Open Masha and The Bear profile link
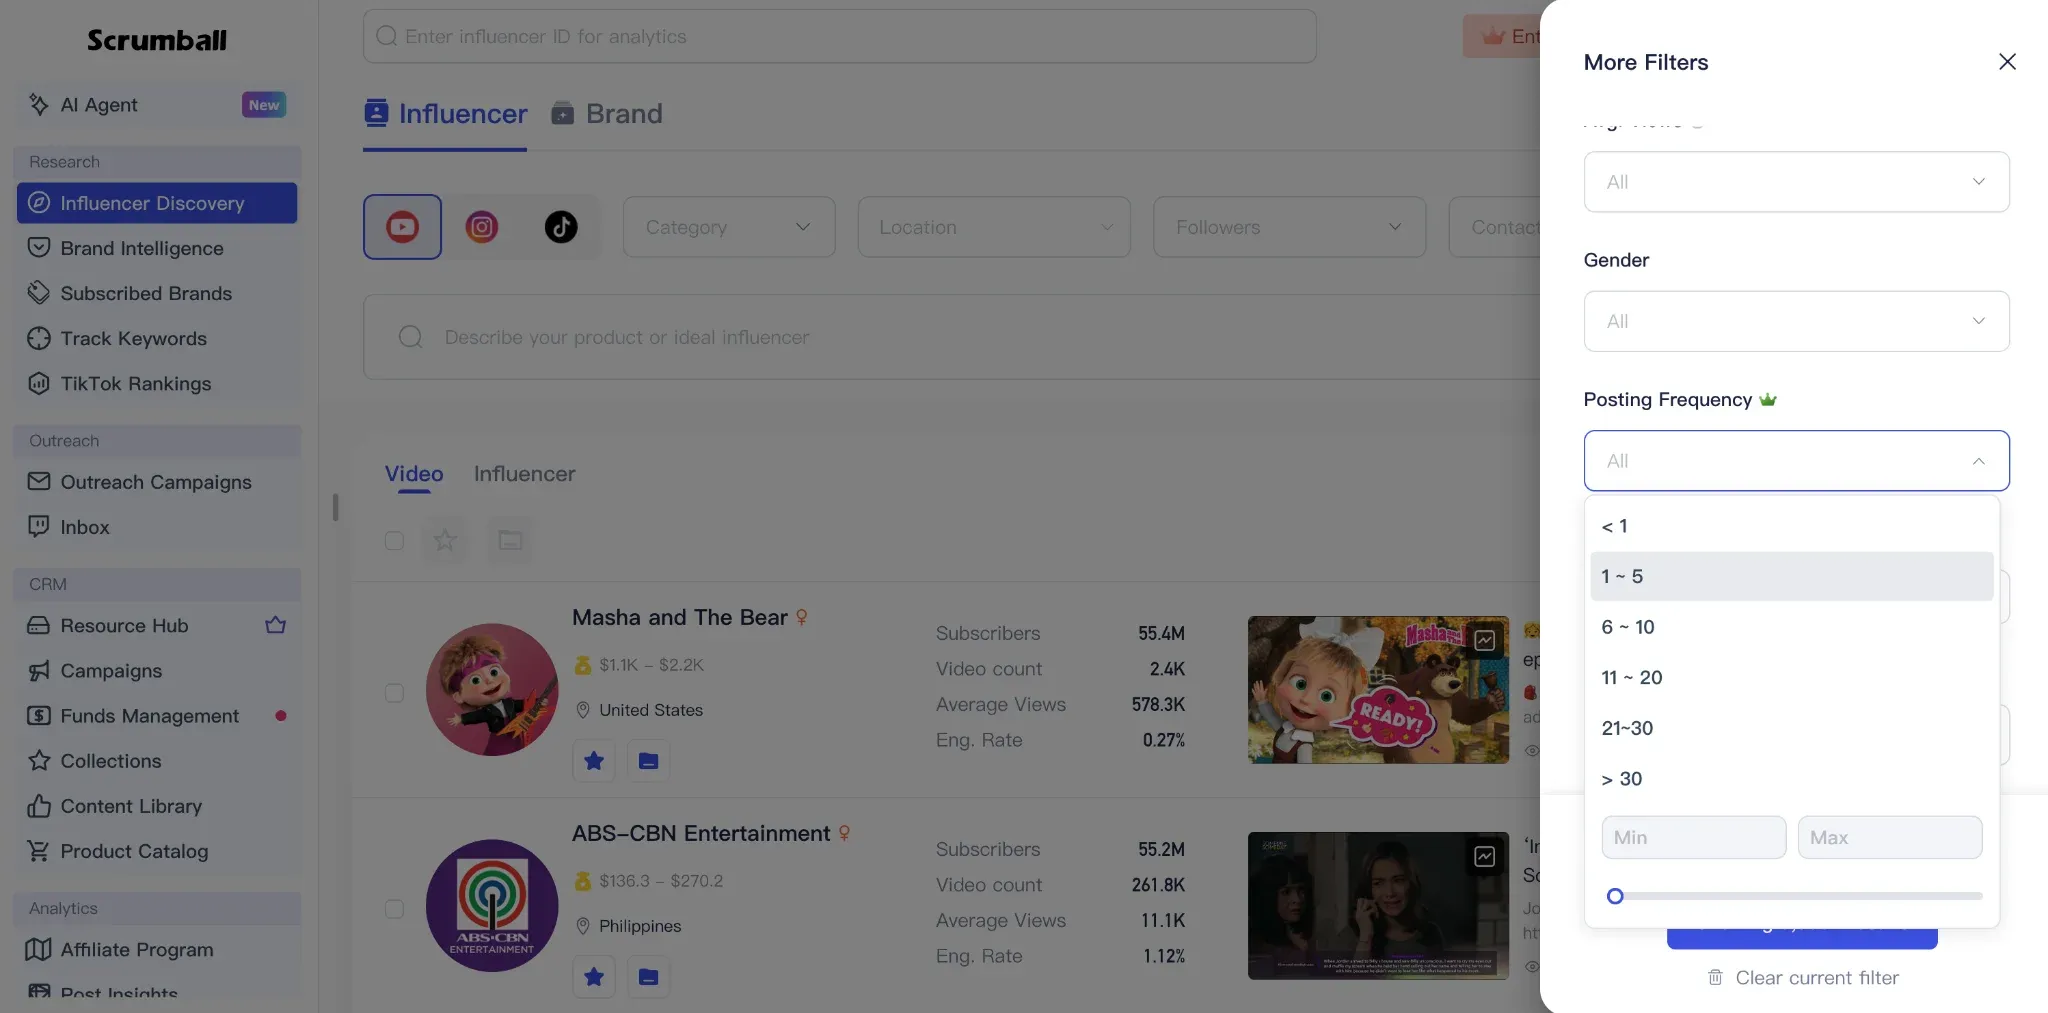This screenshot has width=2048, height=1013. (680, 618)
